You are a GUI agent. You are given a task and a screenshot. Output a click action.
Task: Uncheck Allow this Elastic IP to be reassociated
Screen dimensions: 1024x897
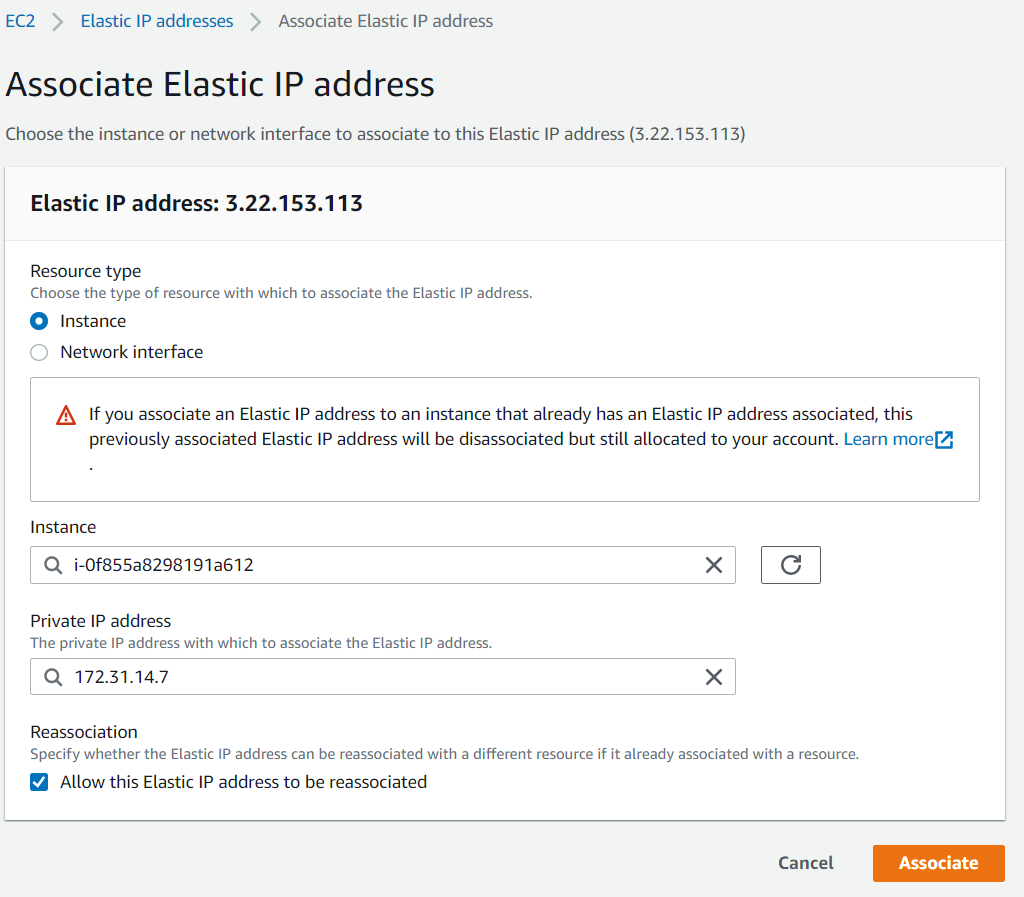[39, 782]
